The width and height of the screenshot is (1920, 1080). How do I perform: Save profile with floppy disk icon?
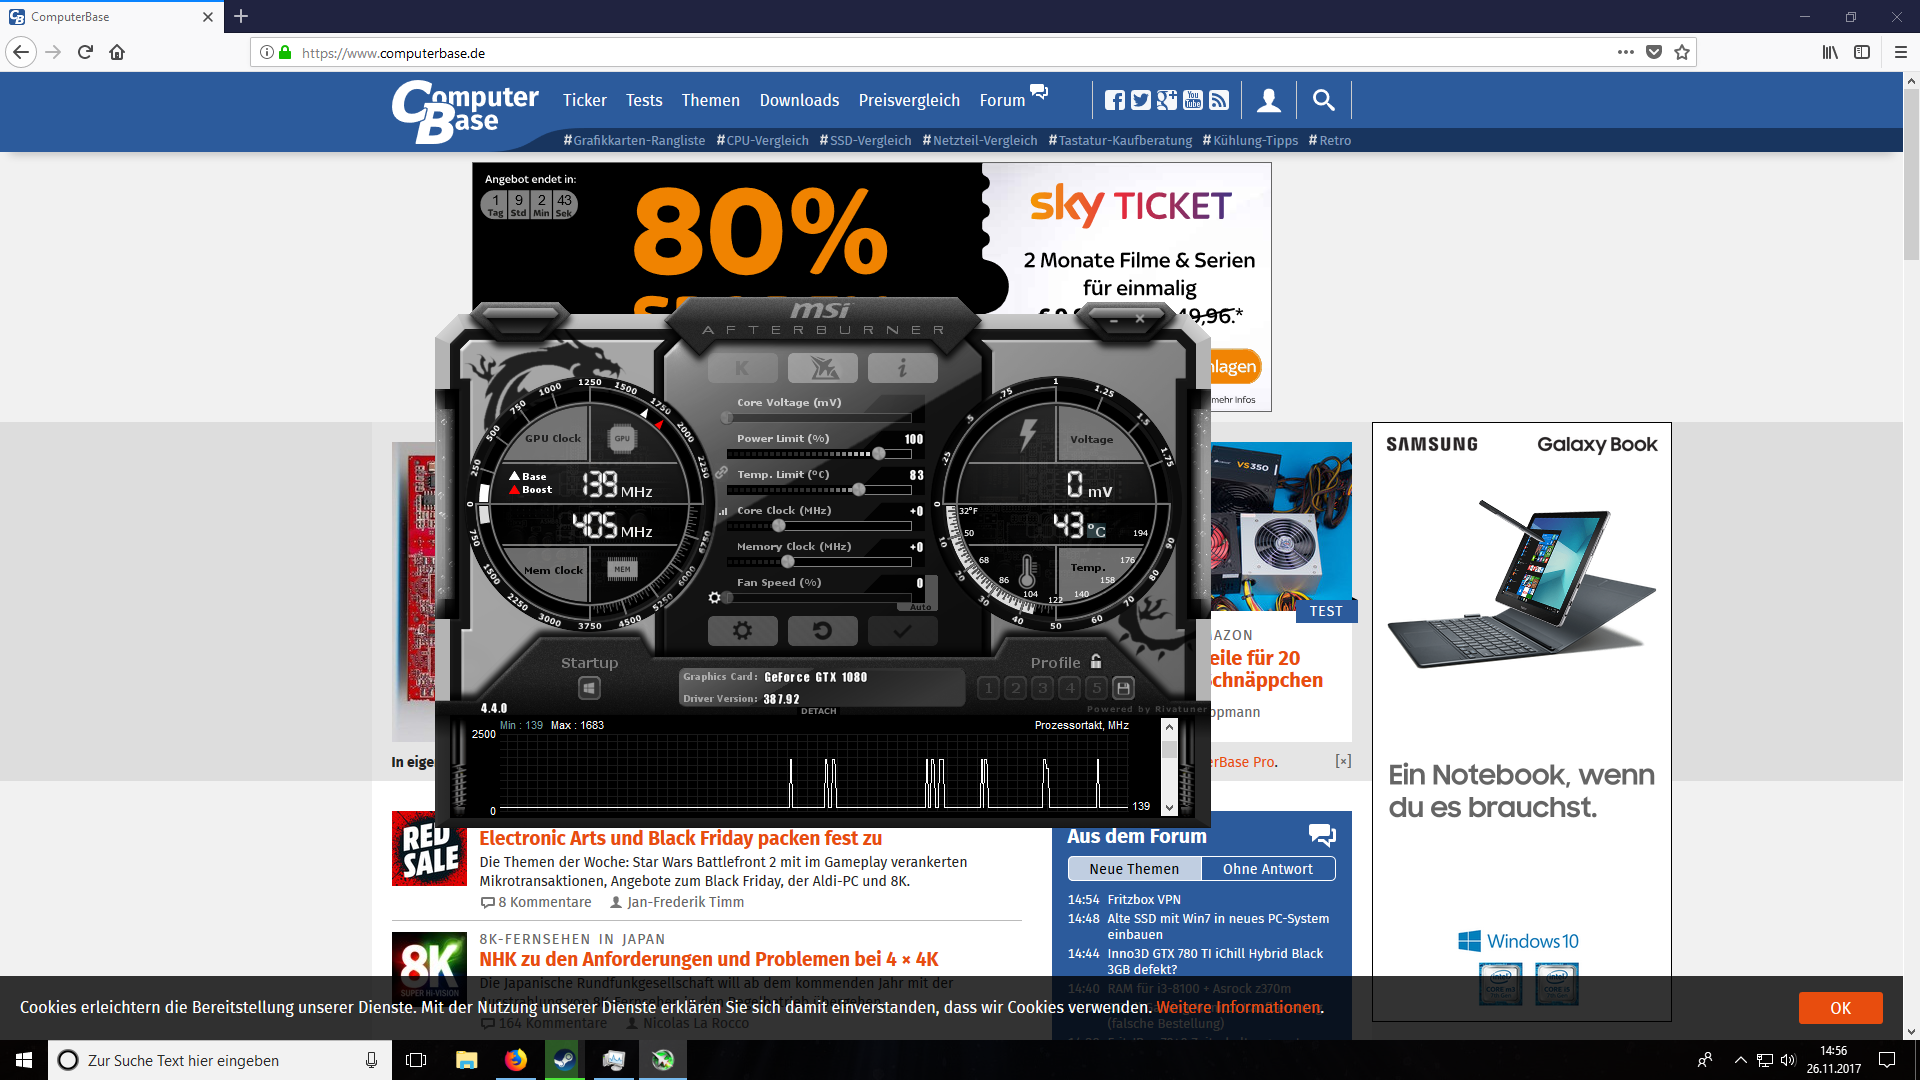1123,688
